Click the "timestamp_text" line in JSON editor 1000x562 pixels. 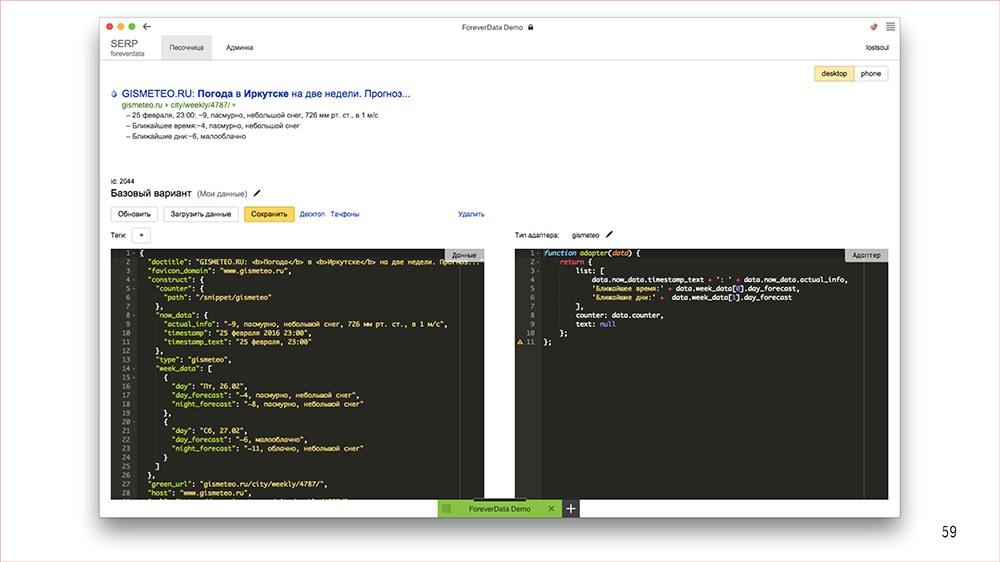237,342
